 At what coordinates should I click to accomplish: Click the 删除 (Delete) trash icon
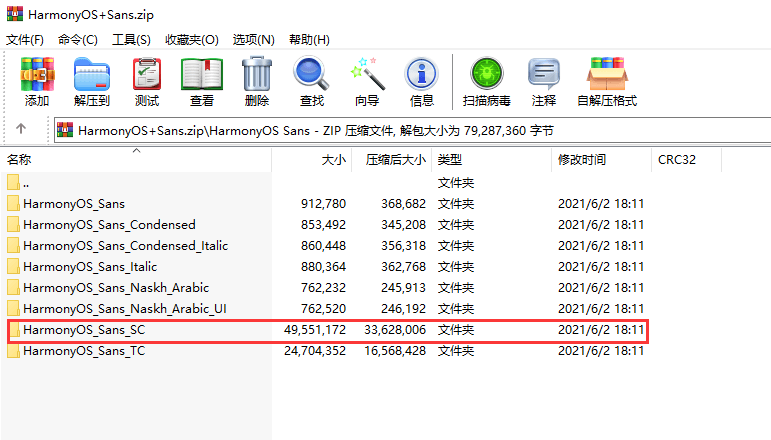[x=257, y=74]
